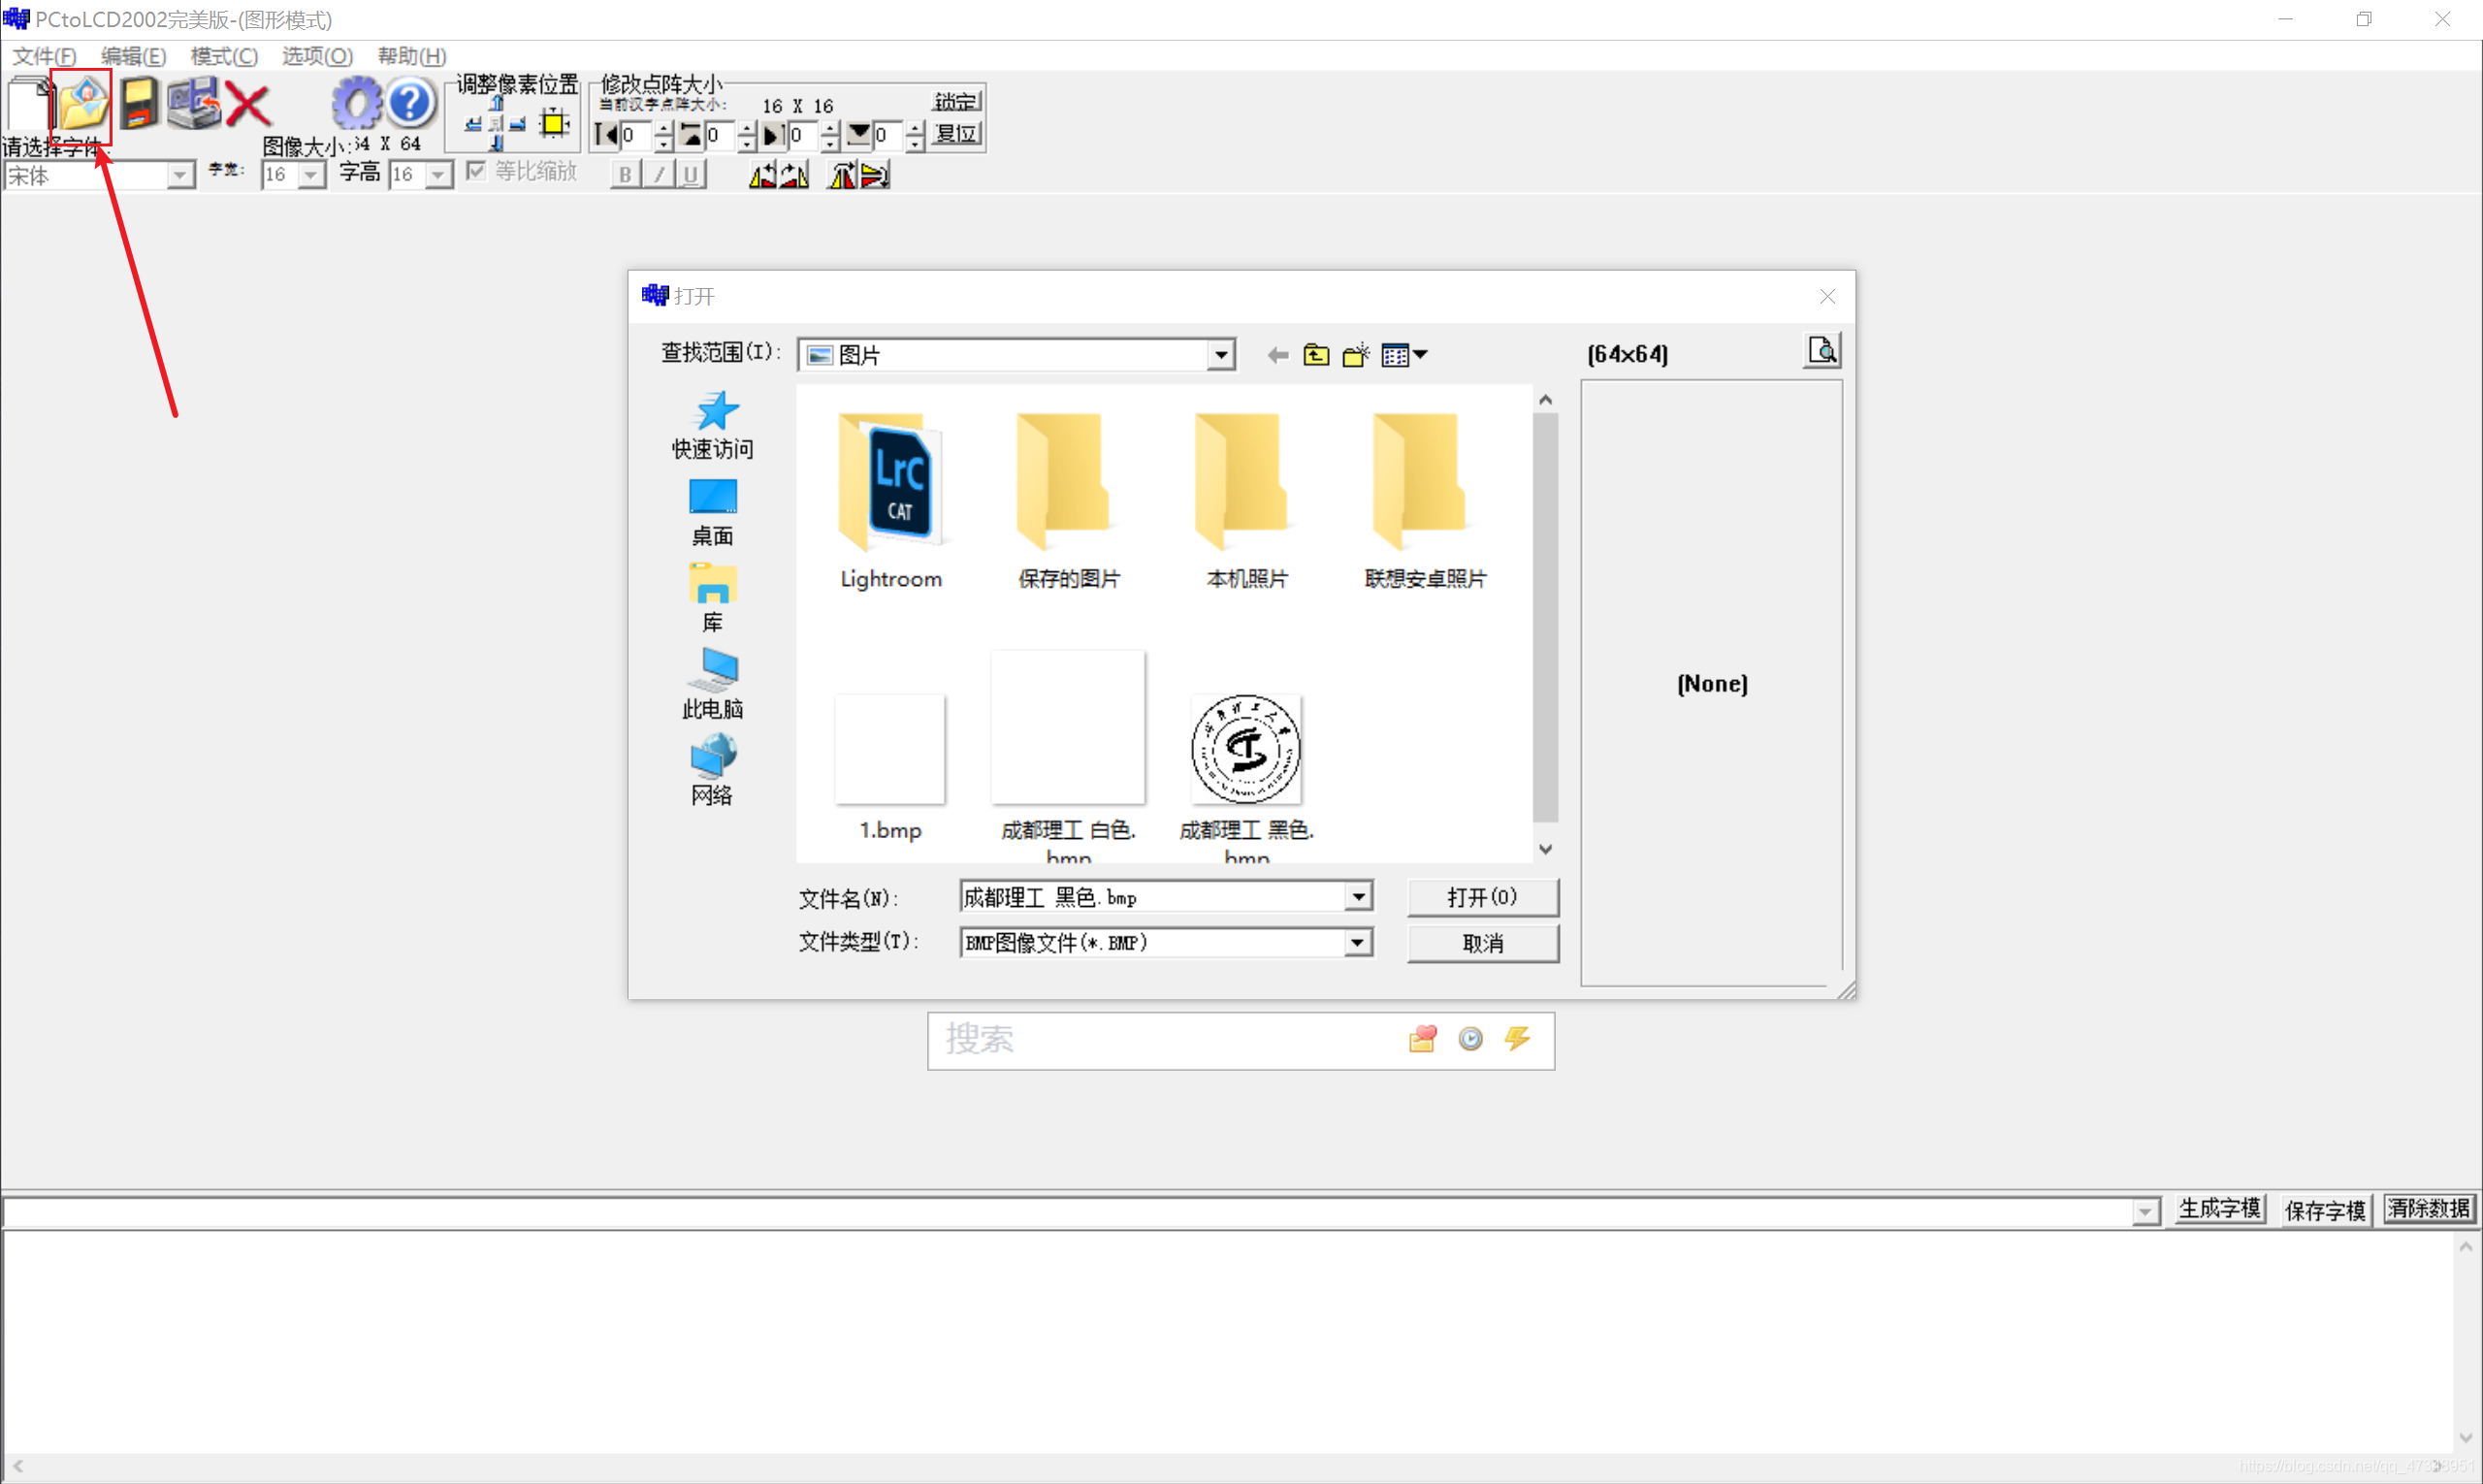The image size is (2483, 1484).
Task: Open the 宋体 font dropdown
Action: click(x=180, y=174)
